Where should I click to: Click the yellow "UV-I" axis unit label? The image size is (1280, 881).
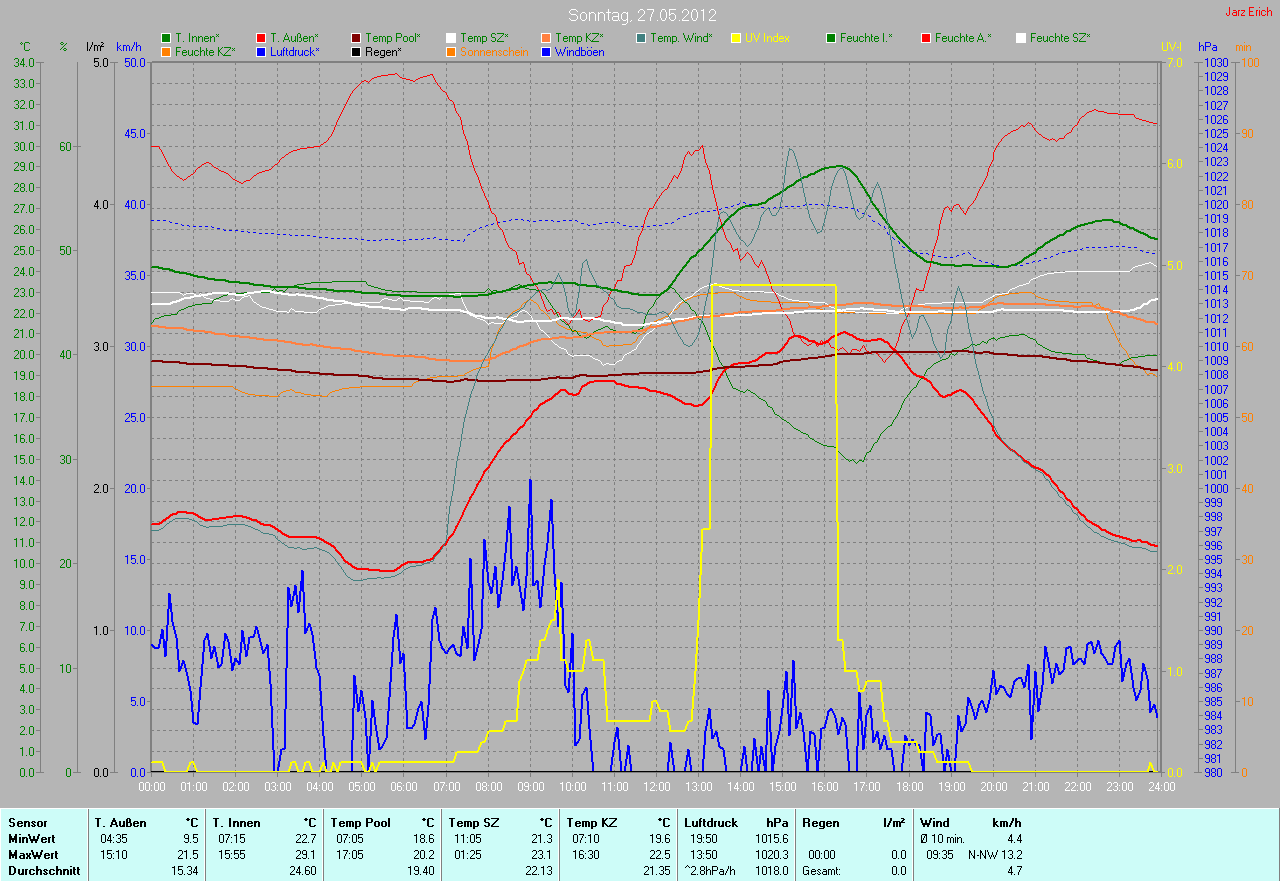[x=1171, y=47]
